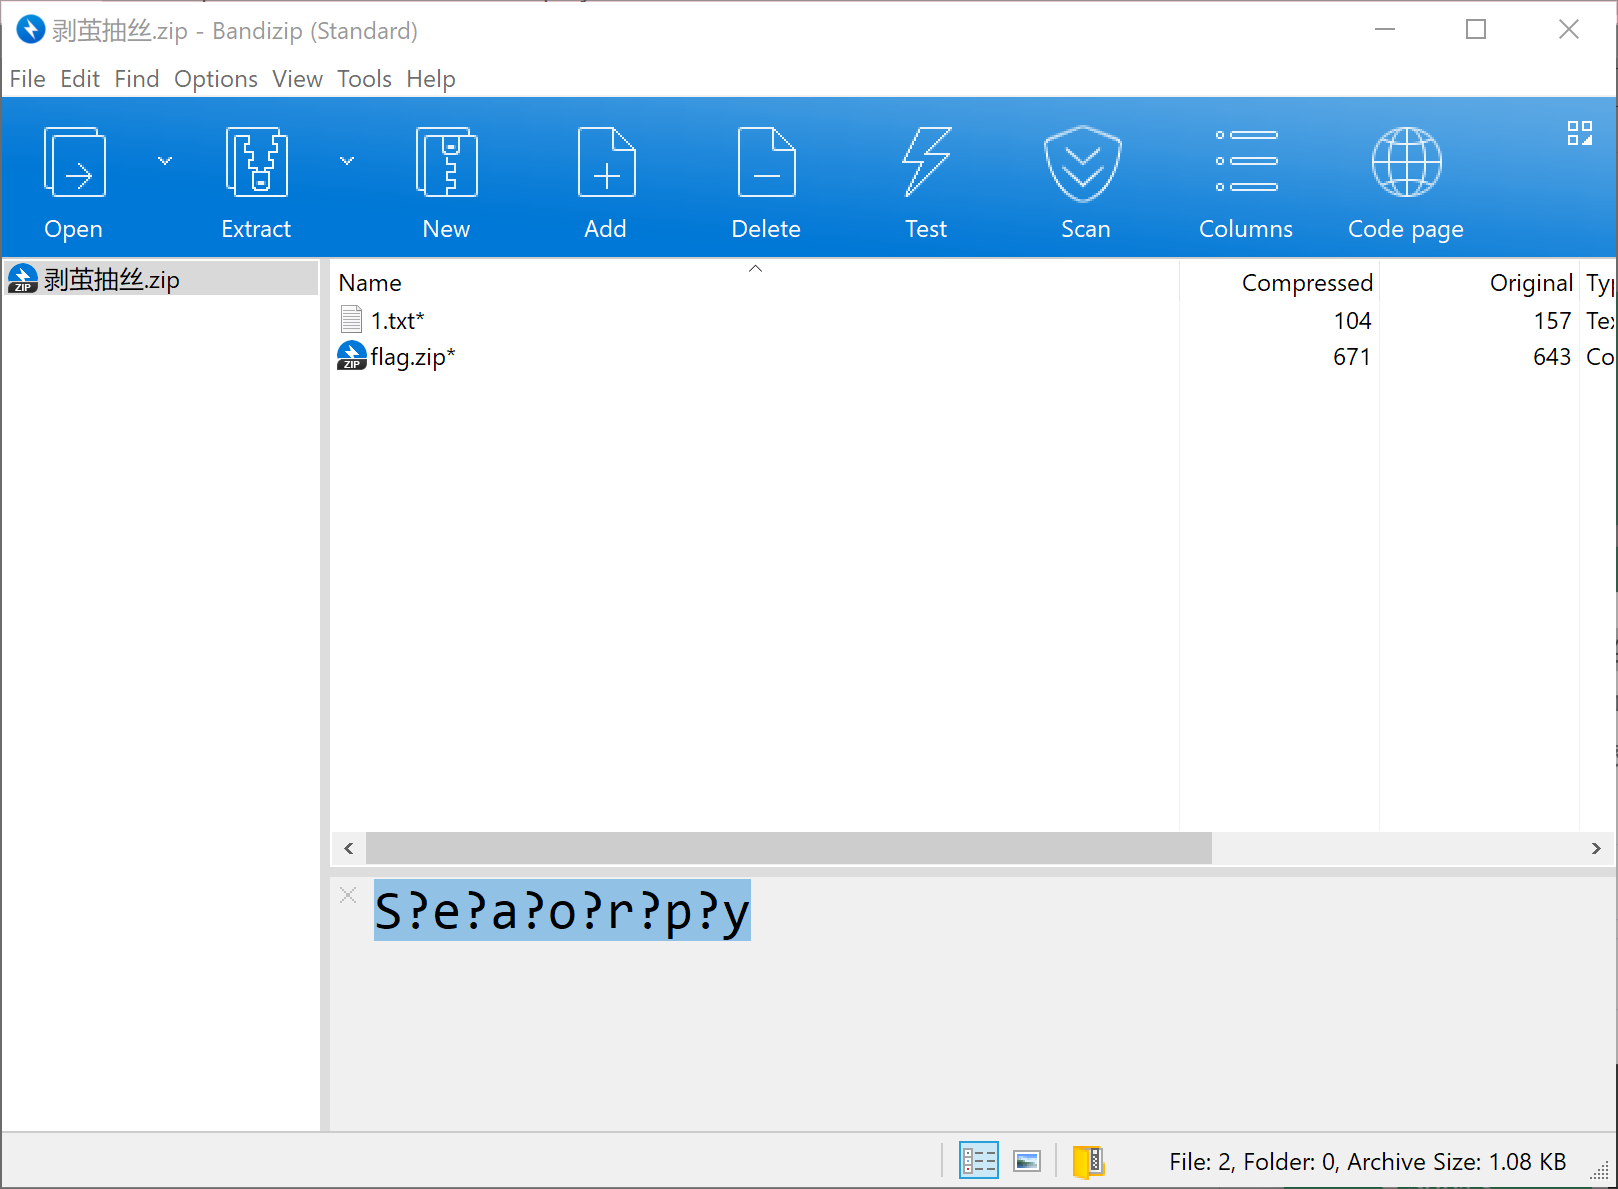This screenshot has width=1618, height=1189.
Task: Click the Delete toolbar icon
Action: pyautogui.click(x=766, y=164)
